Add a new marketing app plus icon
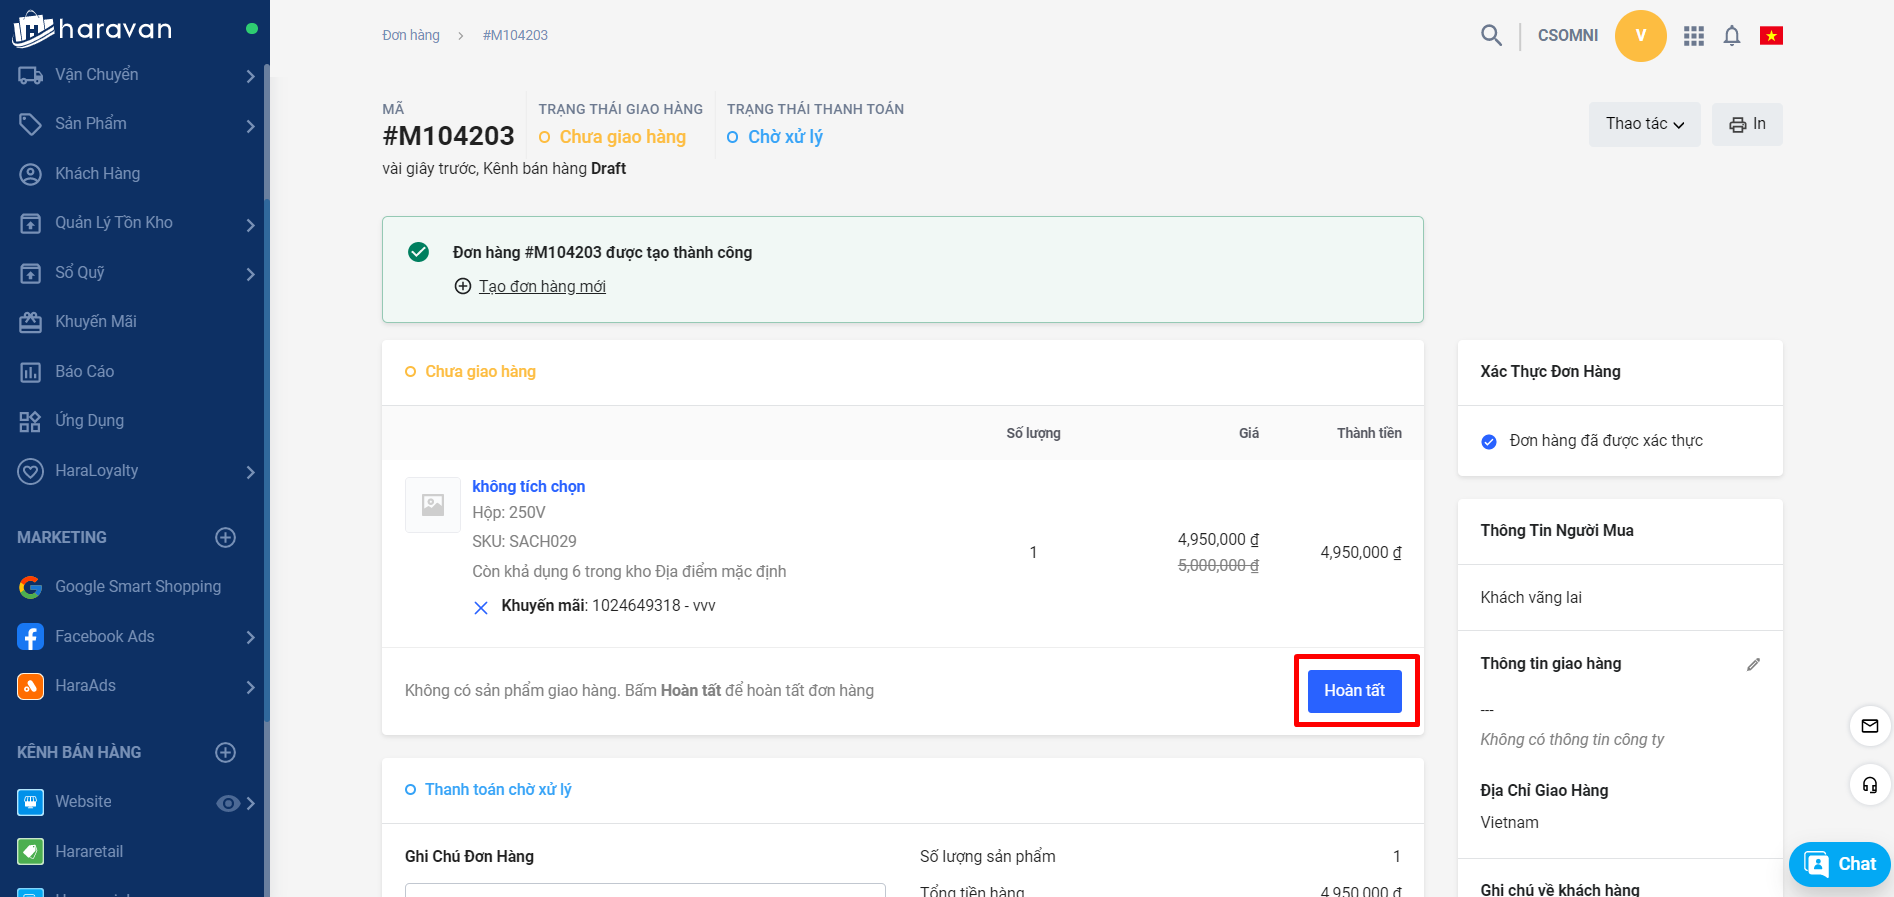The image size is (1894, 897). pos(226,538)
